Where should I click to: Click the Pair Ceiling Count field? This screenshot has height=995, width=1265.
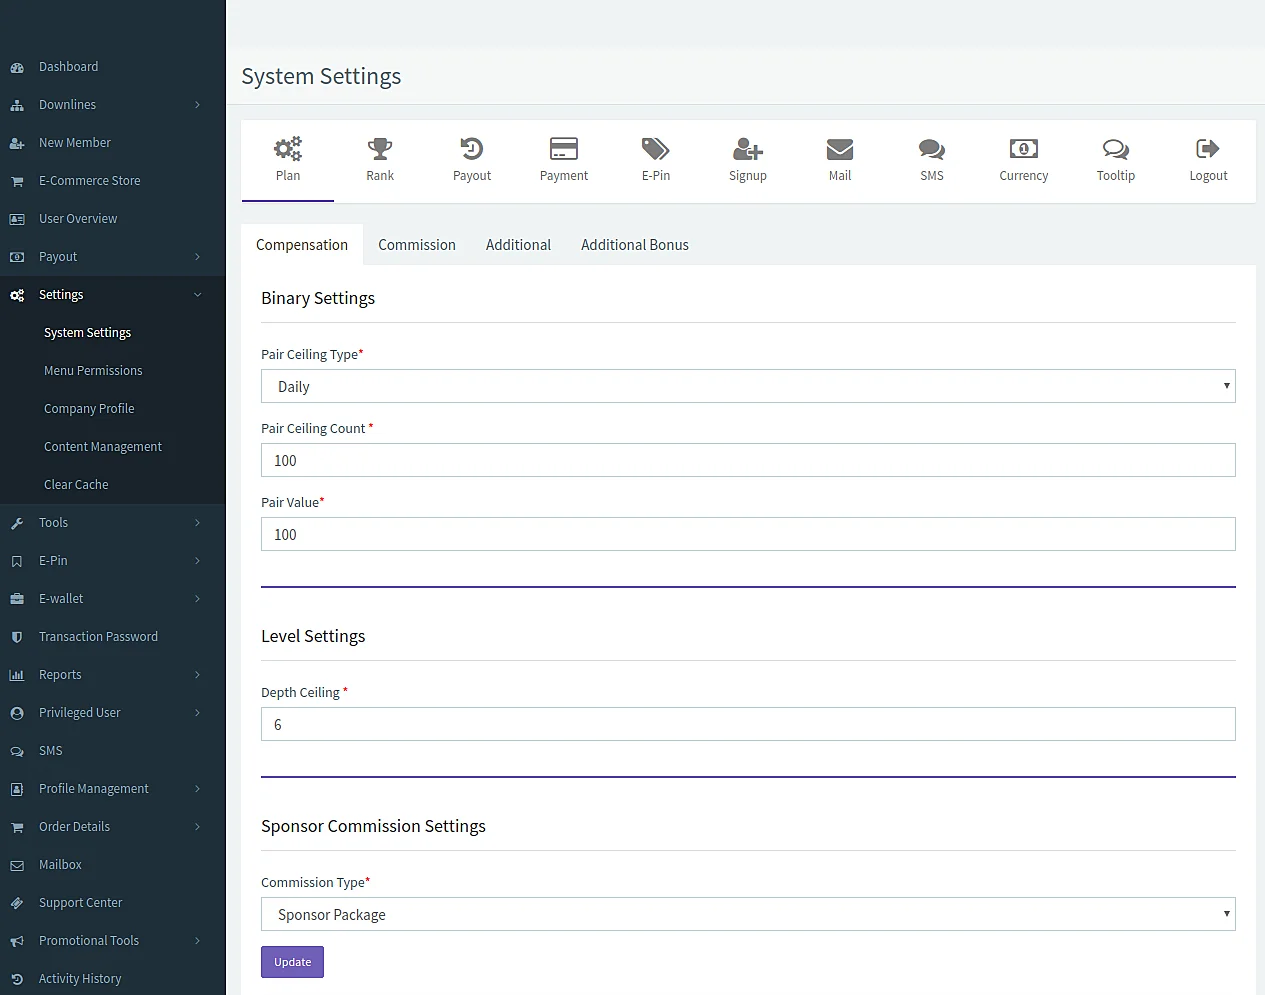[x=748, y=460]
